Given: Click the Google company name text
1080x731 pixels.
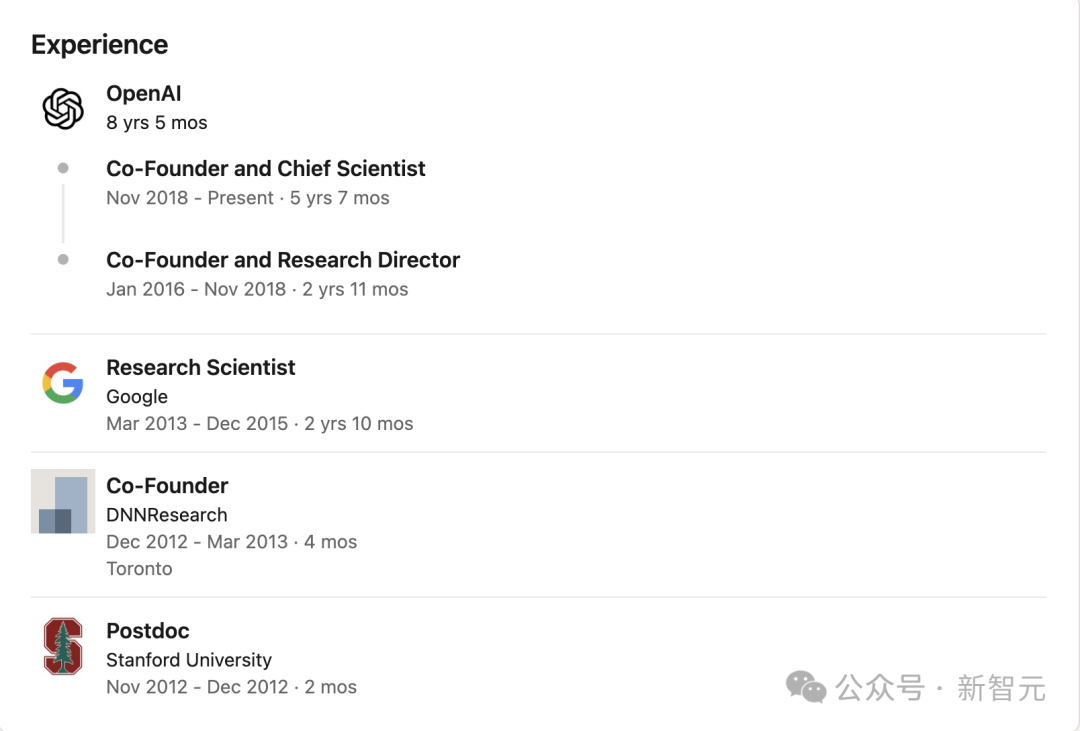Looking at the screenshot, I should coord(137,397).
